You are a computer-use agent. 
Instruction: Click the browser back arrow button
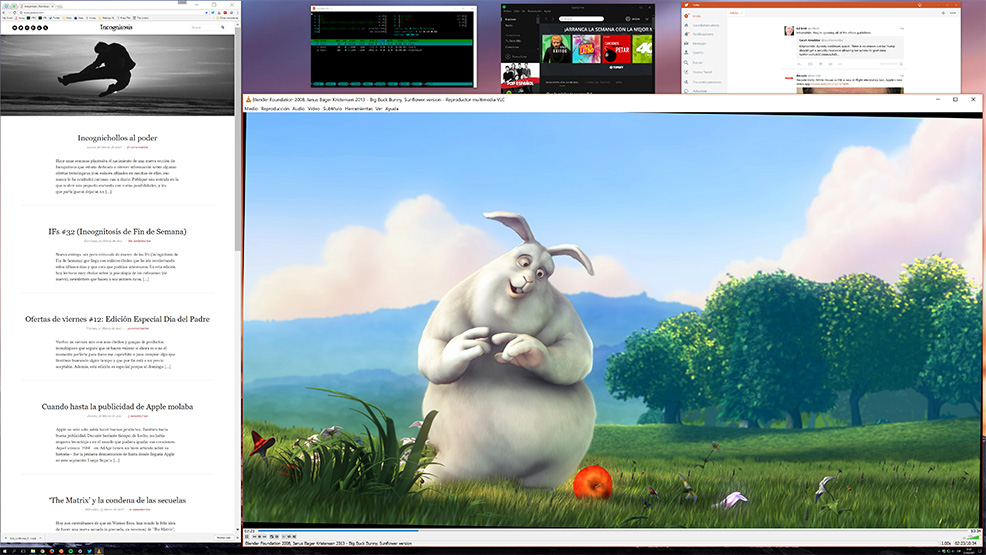pos(5,10)
